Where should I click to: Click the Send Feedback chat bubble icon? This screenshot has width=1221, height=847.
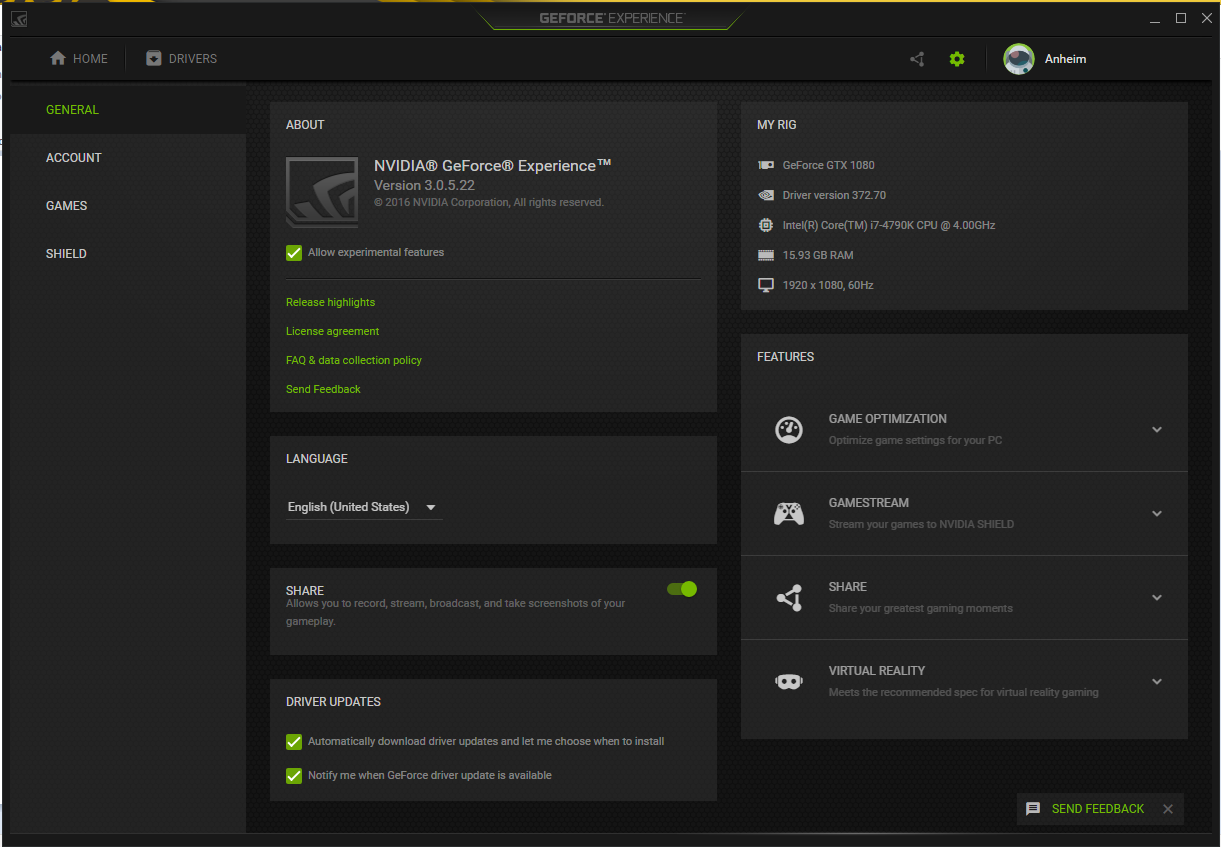pyautogui.click(x=1033, y=809)
